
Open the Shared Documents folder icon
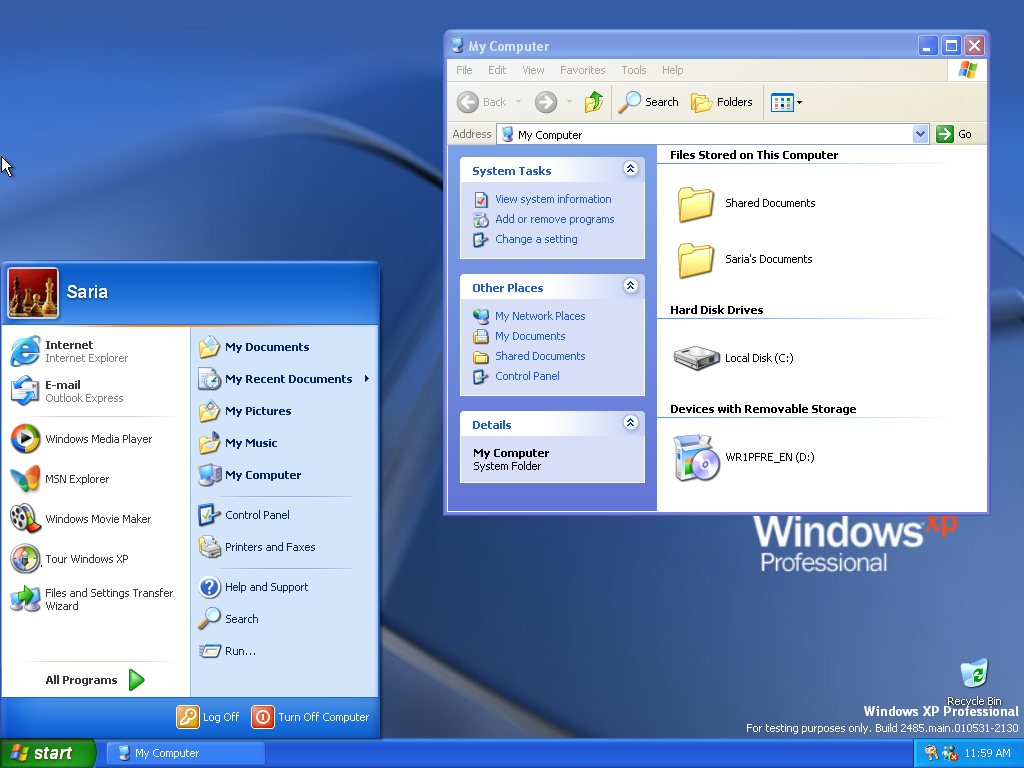pos(696,204)
